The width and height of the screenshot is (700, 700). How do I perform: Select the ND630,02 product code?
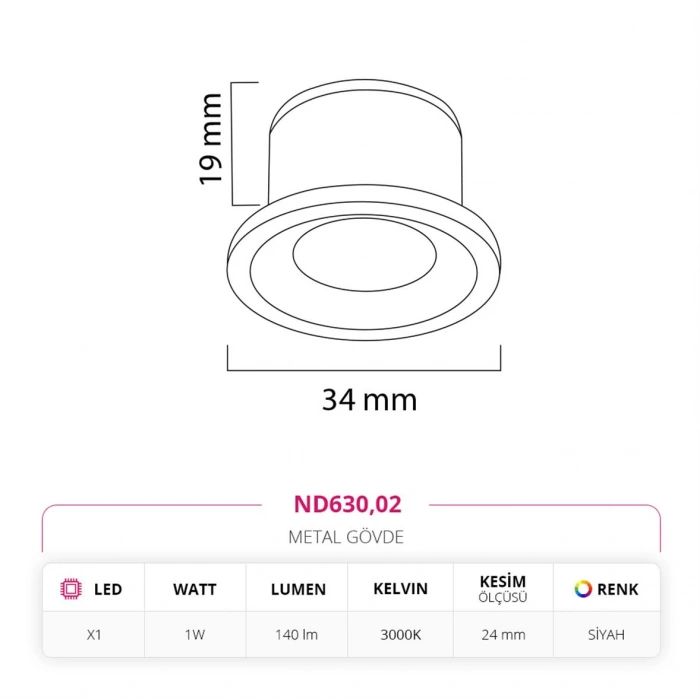(x=349, y=505)
